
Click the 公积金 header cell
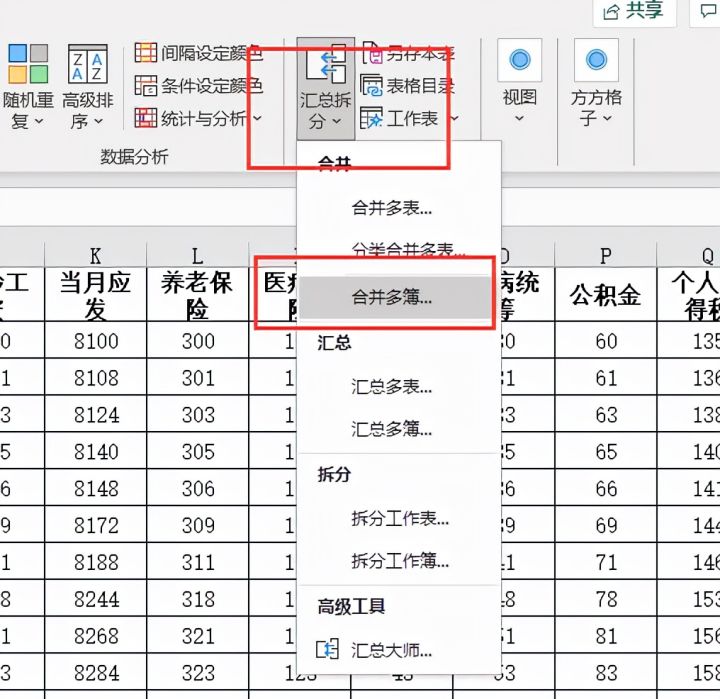click(x=606, y=295)
